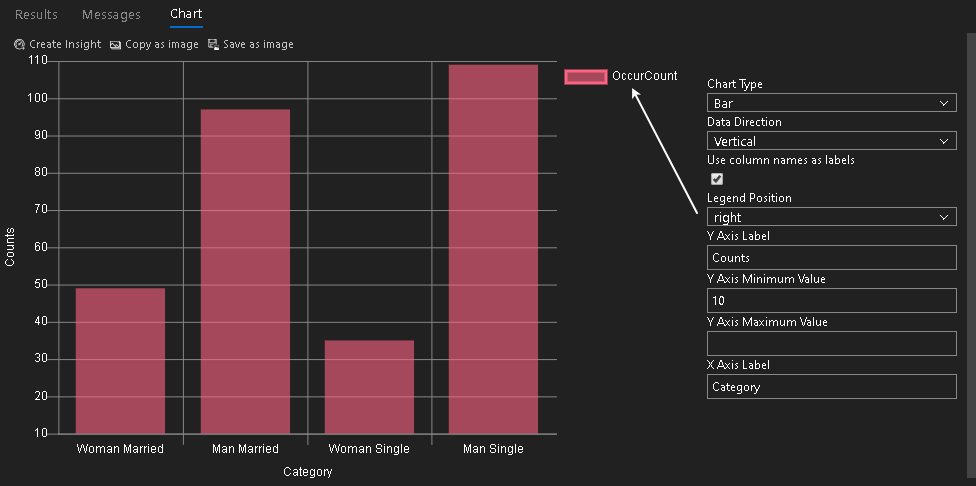Click the OccurCount legend color swatch

click(586, 77)
